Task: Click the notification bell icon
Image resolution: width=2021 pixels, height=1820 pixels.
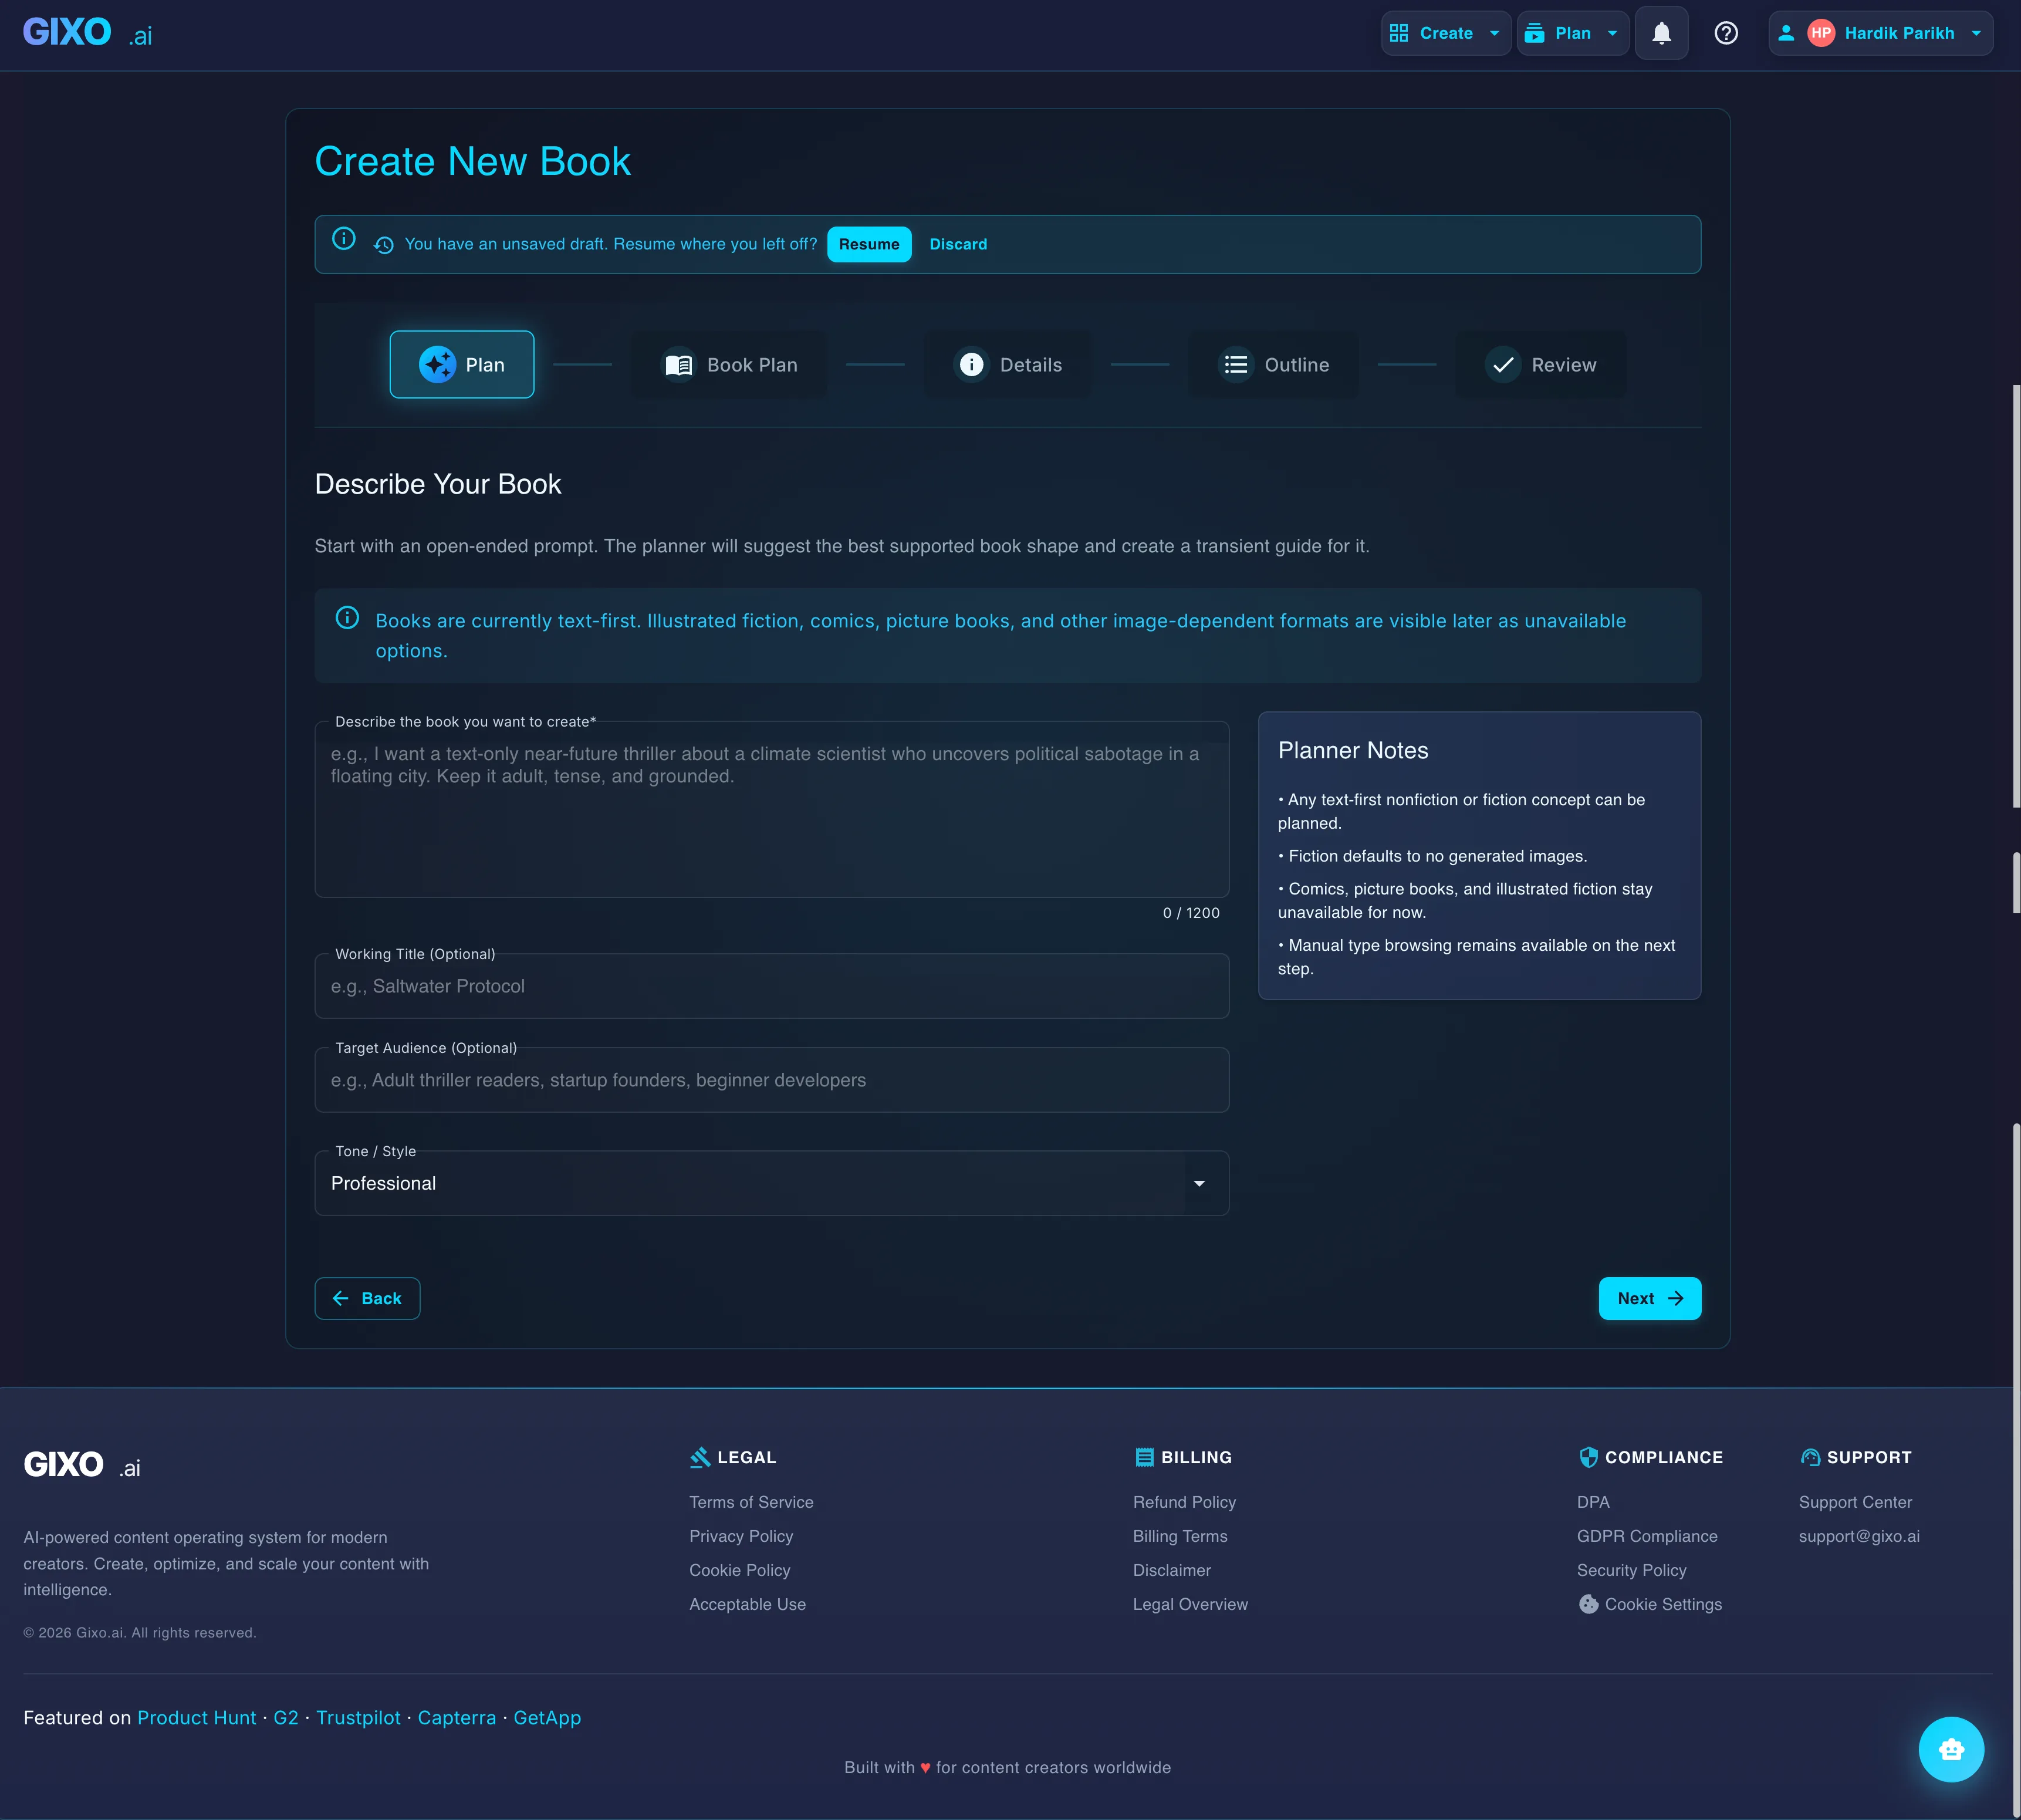Action: pyautogui.click(x=1661, y=33)
